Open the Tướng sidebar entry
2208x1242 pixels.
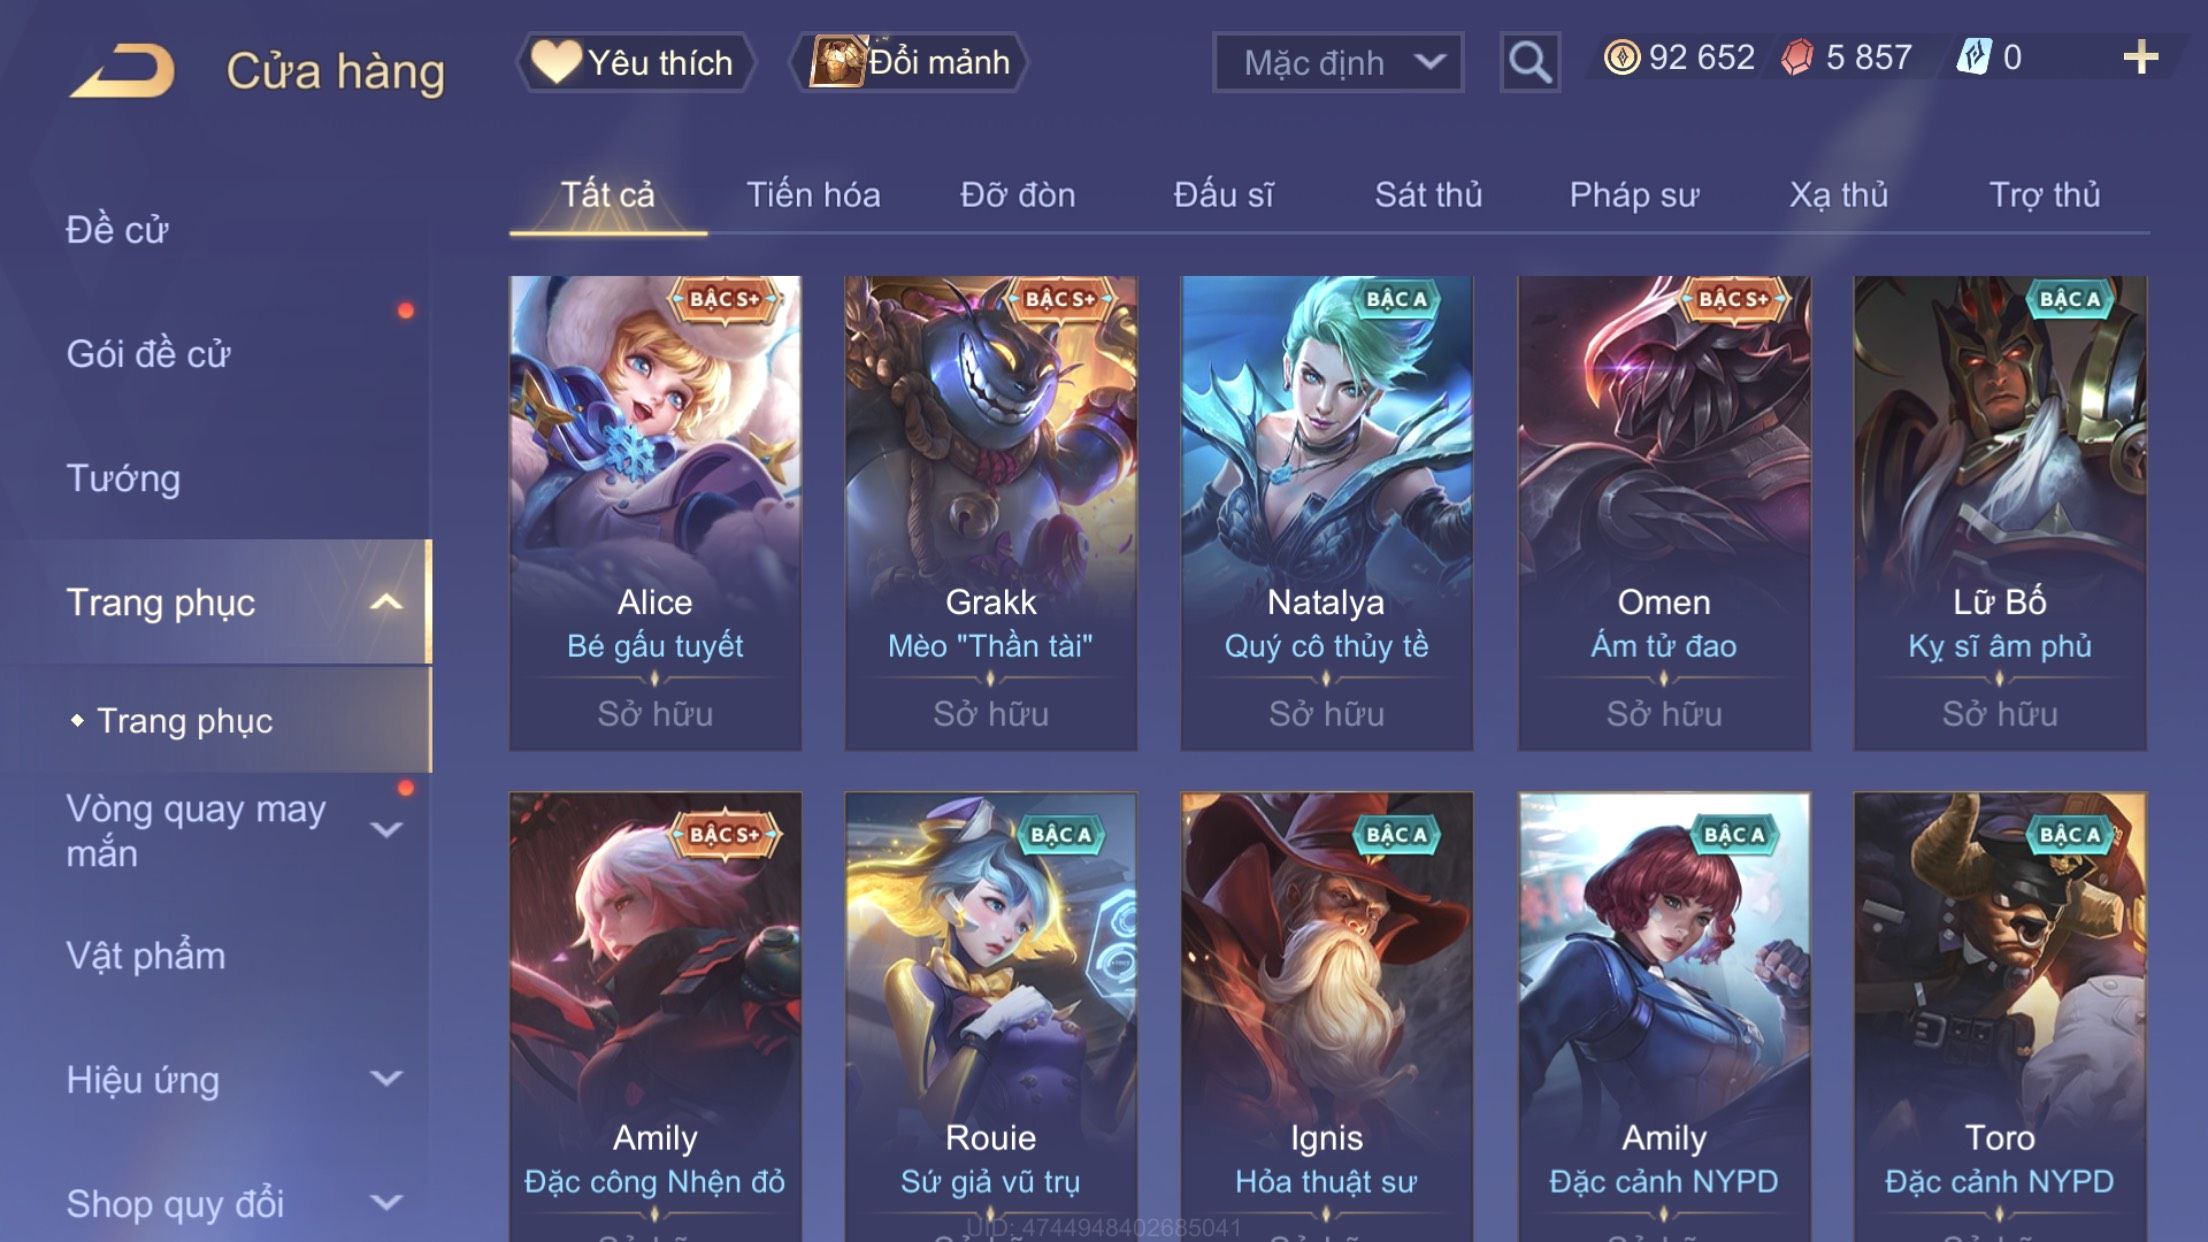(123, 478)
